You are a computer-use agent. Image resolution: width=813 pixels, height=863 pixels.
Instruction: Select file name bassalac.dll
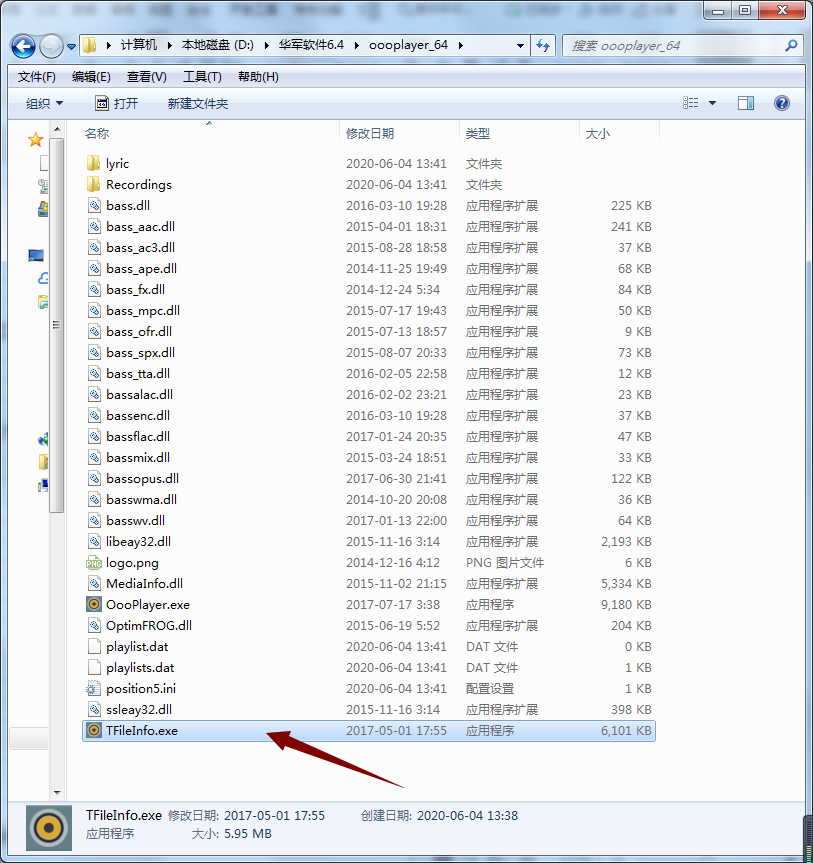[139, 395]
